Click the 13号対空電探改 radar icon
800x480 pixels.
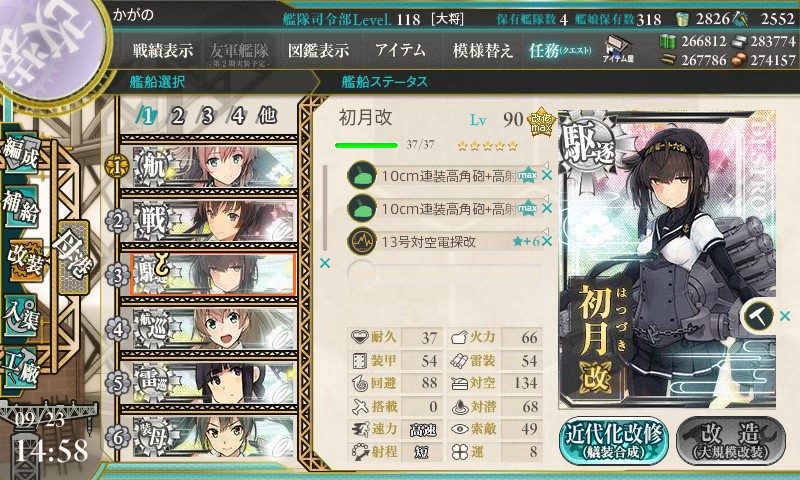361,241
